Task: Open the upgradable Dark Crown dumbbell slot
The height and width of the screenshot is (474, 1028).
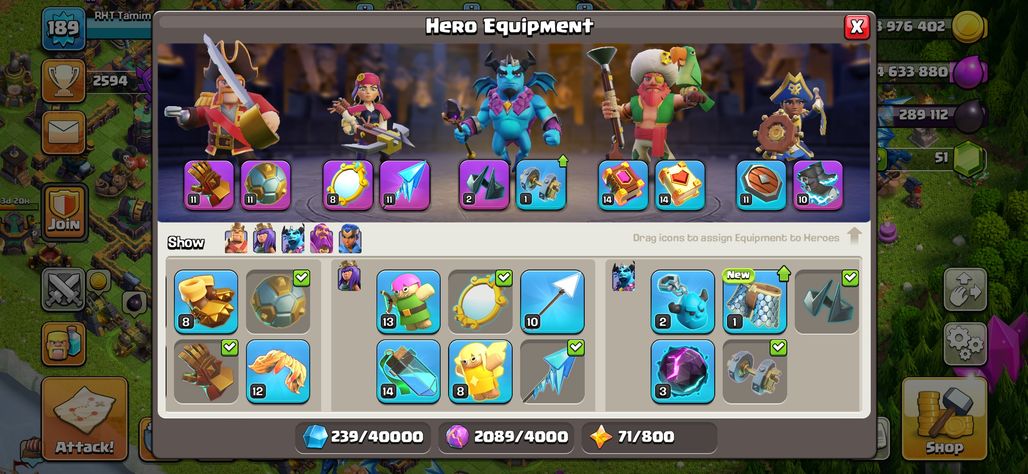Action: point(541,185)
